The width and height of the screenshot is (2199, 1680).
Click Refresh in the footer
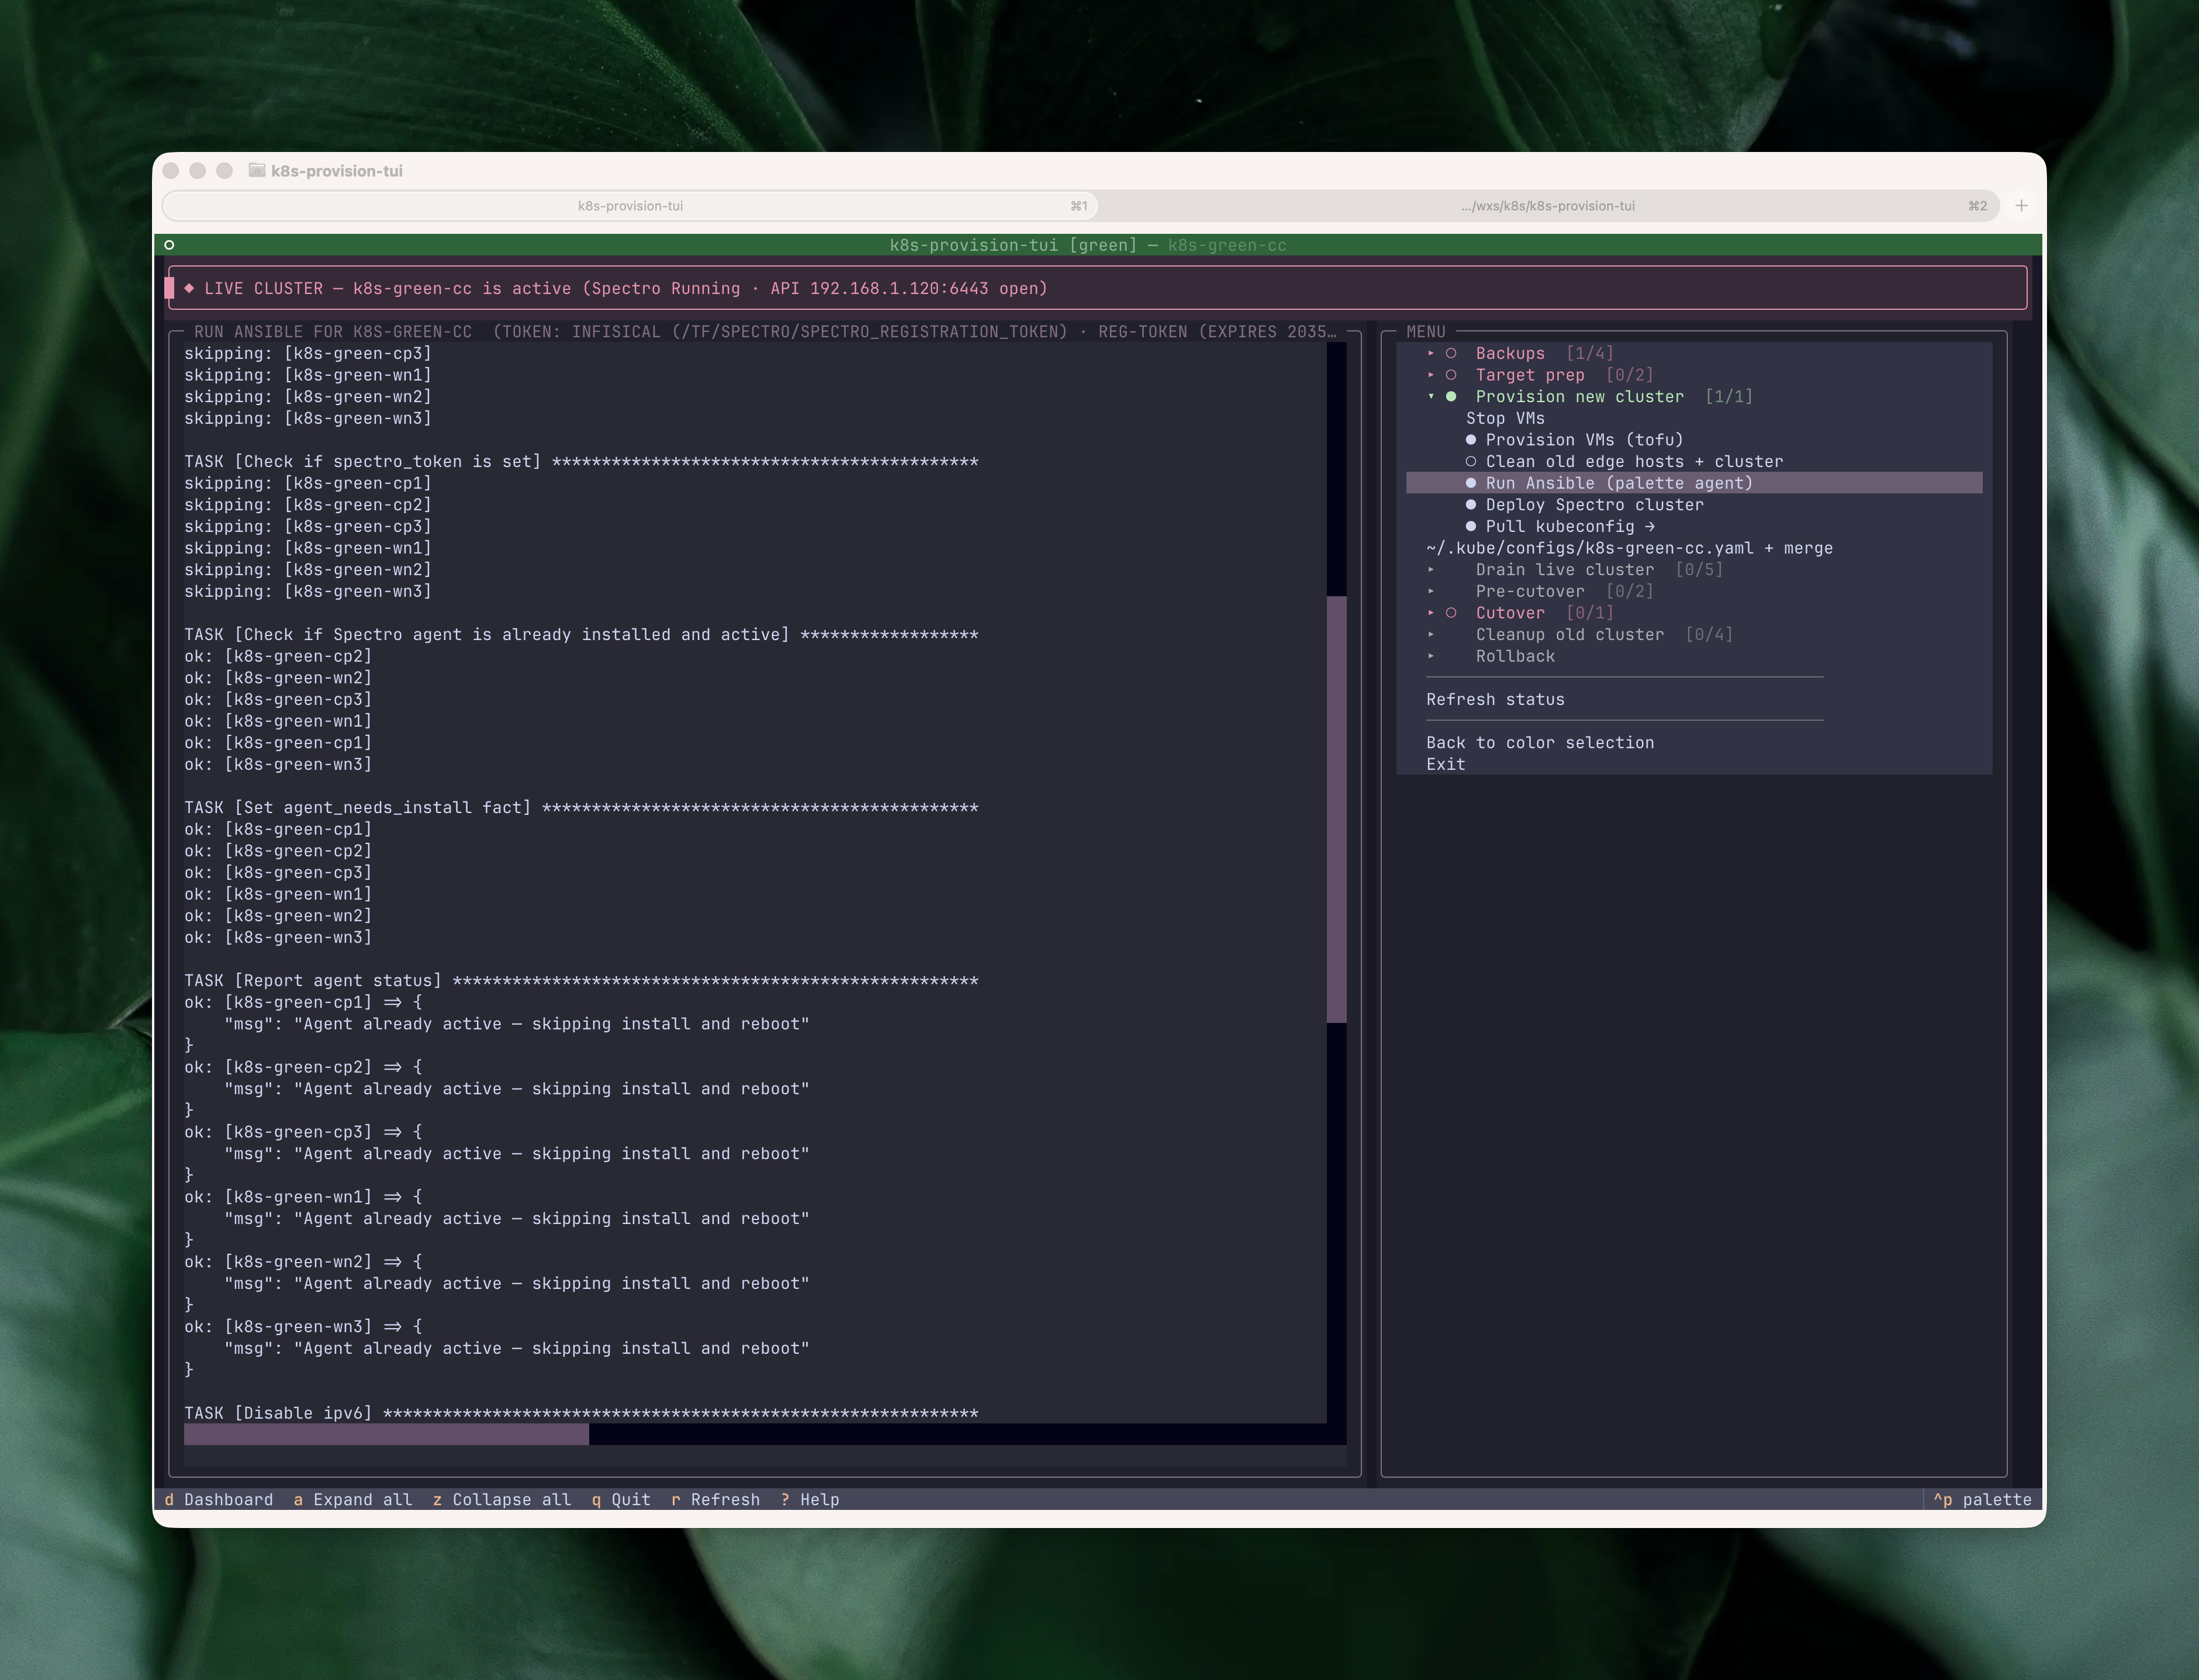(715, 1500)
